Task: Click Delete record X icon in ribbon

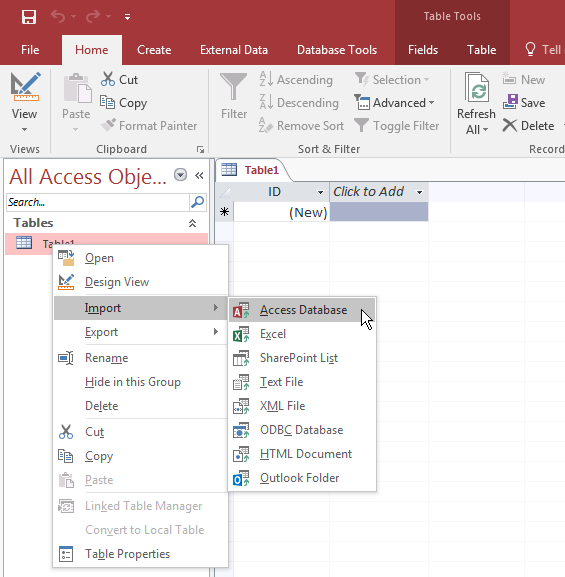Action: pyautogui.click(x=510, y=125)
